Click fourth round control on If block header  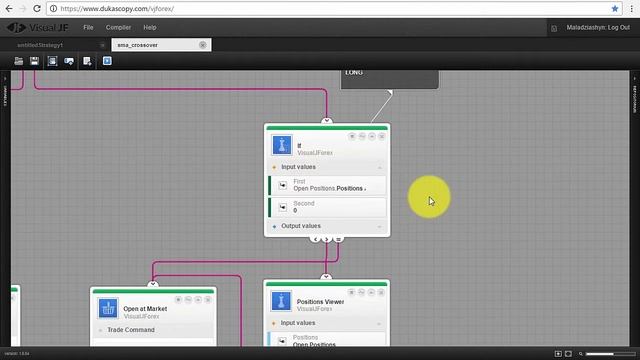coord(382,136)
